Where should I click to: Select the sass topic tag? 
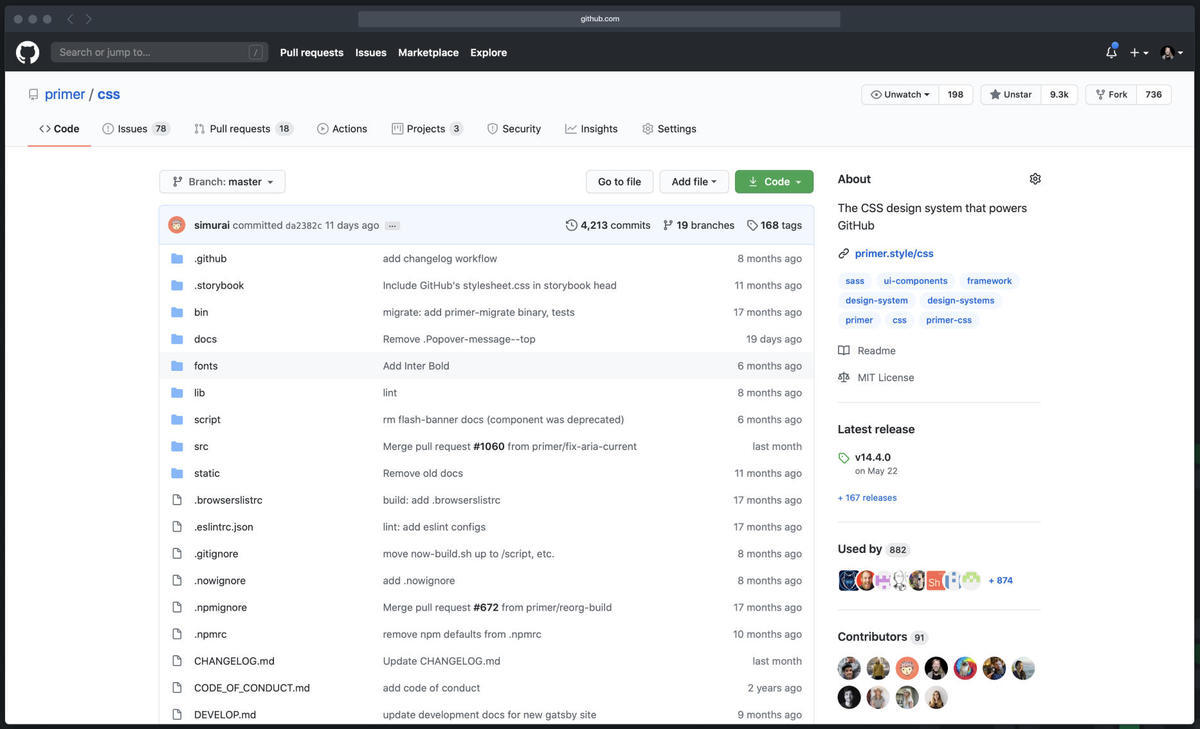855,281
